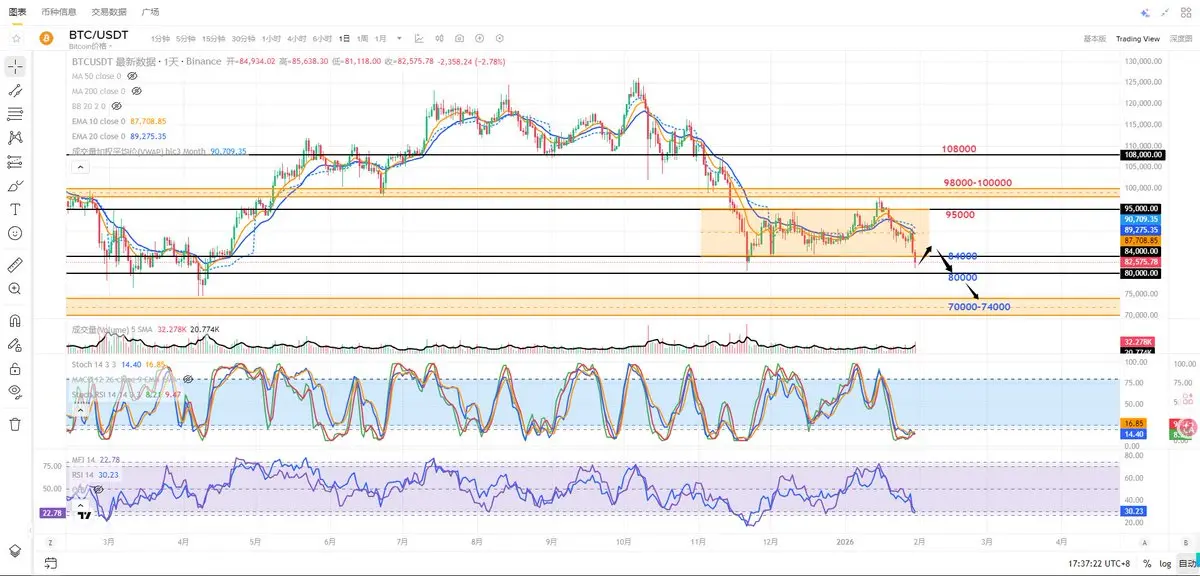
Task: Take a chart snapshot with camera icon
Action: [459, 38]
